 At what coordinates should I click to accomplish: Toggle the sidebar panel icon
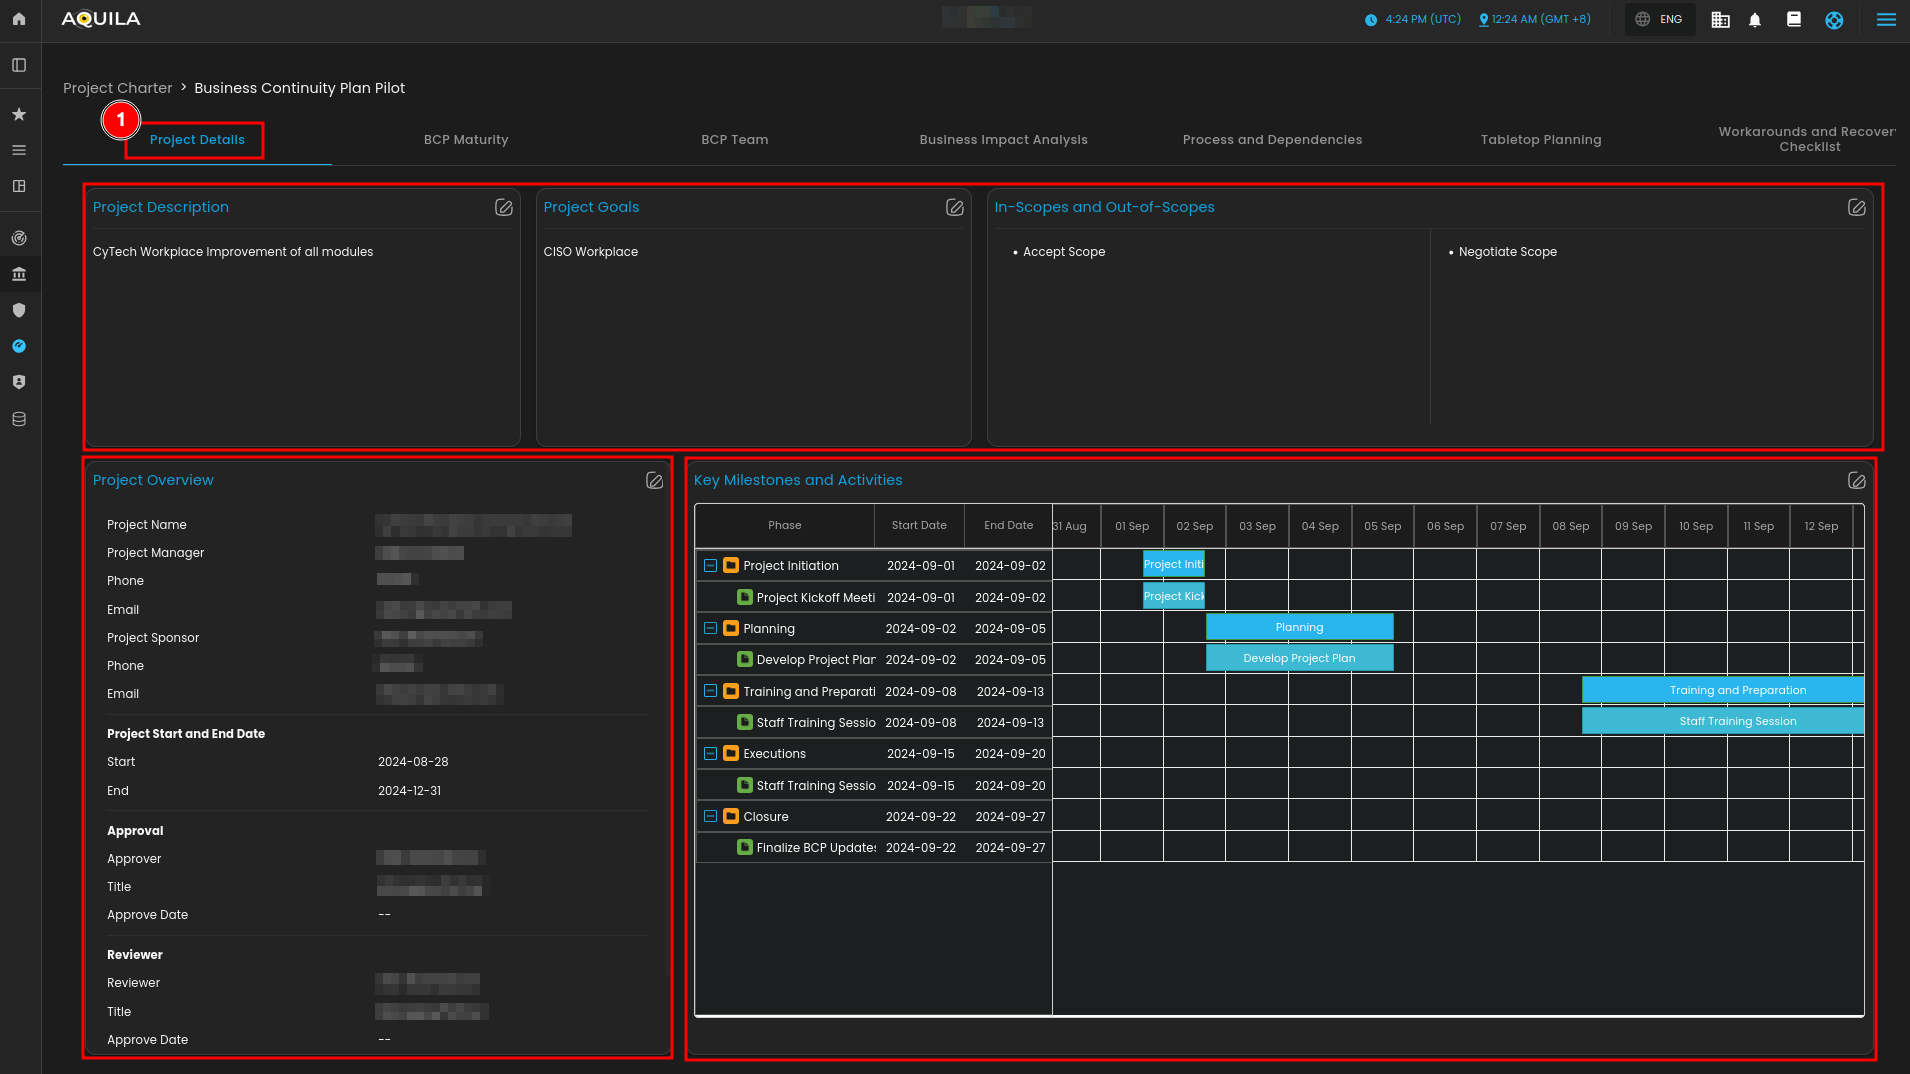pos(19,65)
